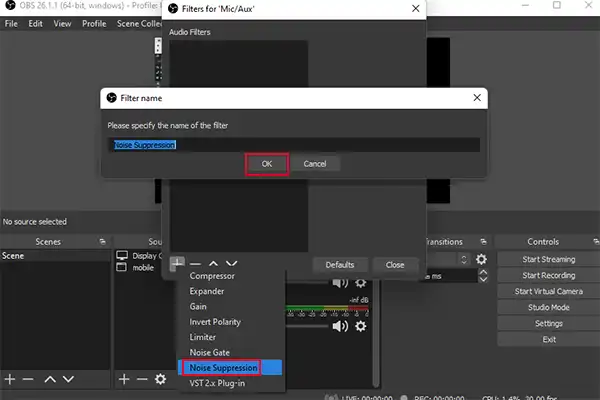Viewport: 600px width, 400px height.
Task: Remove scene with the minus icon
Action: tap(28, 379)
